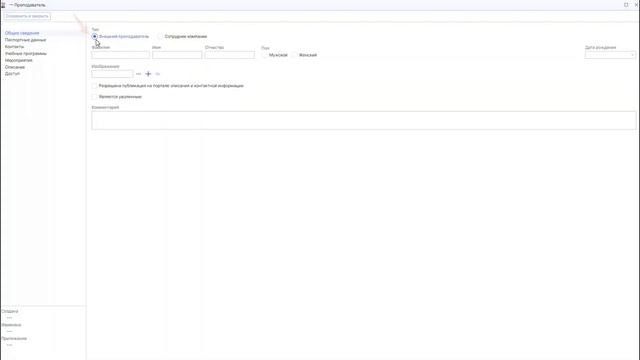Click inside the Комментарий text area
Image resolution: width=640 pixels, height=360 pixels.
point(364,120)
